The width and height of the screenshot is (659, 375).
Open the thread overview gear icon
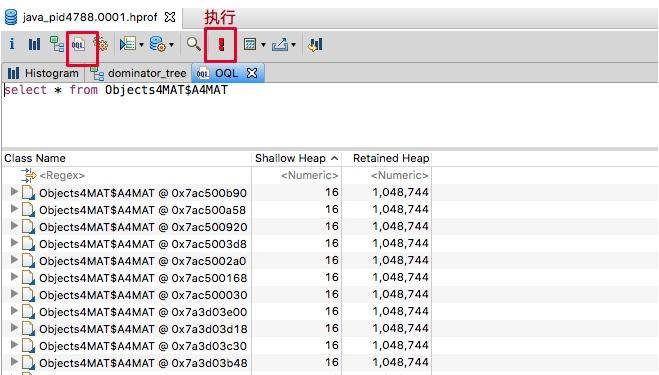coord(101,44)
